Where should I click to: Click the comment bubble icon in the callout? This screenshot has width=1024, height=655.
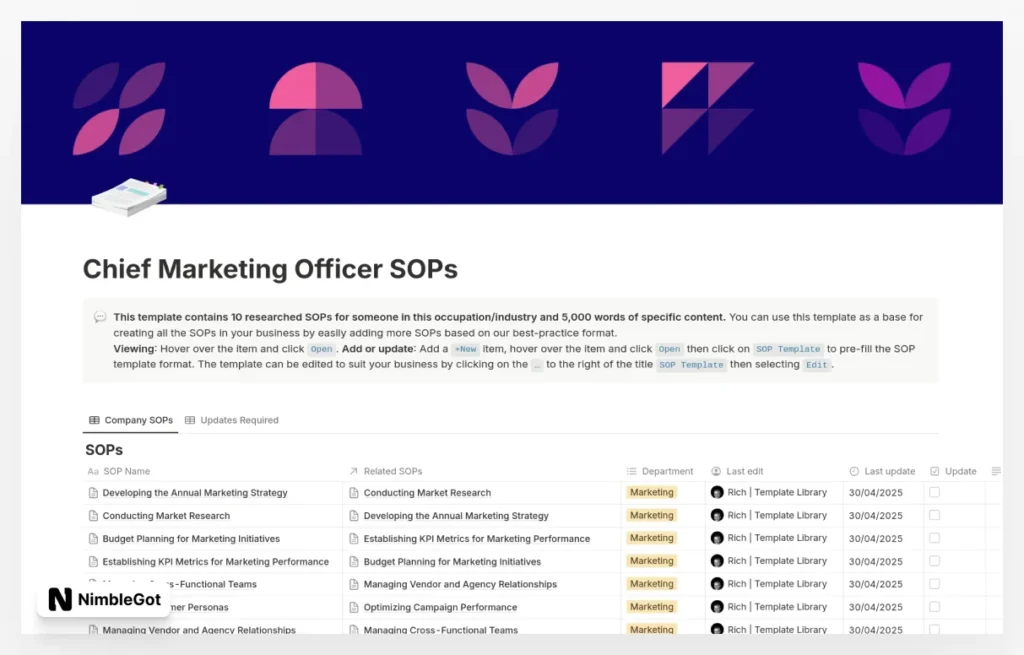[100, 316]
